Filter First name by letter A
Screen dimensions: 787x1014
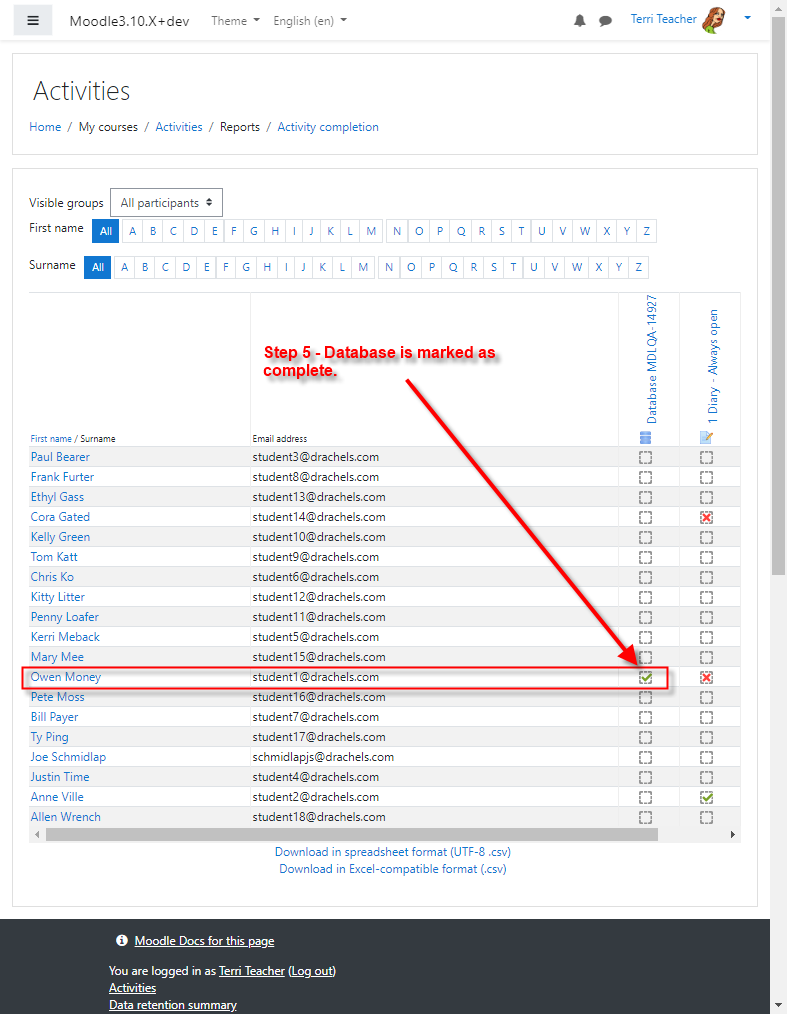133,231
